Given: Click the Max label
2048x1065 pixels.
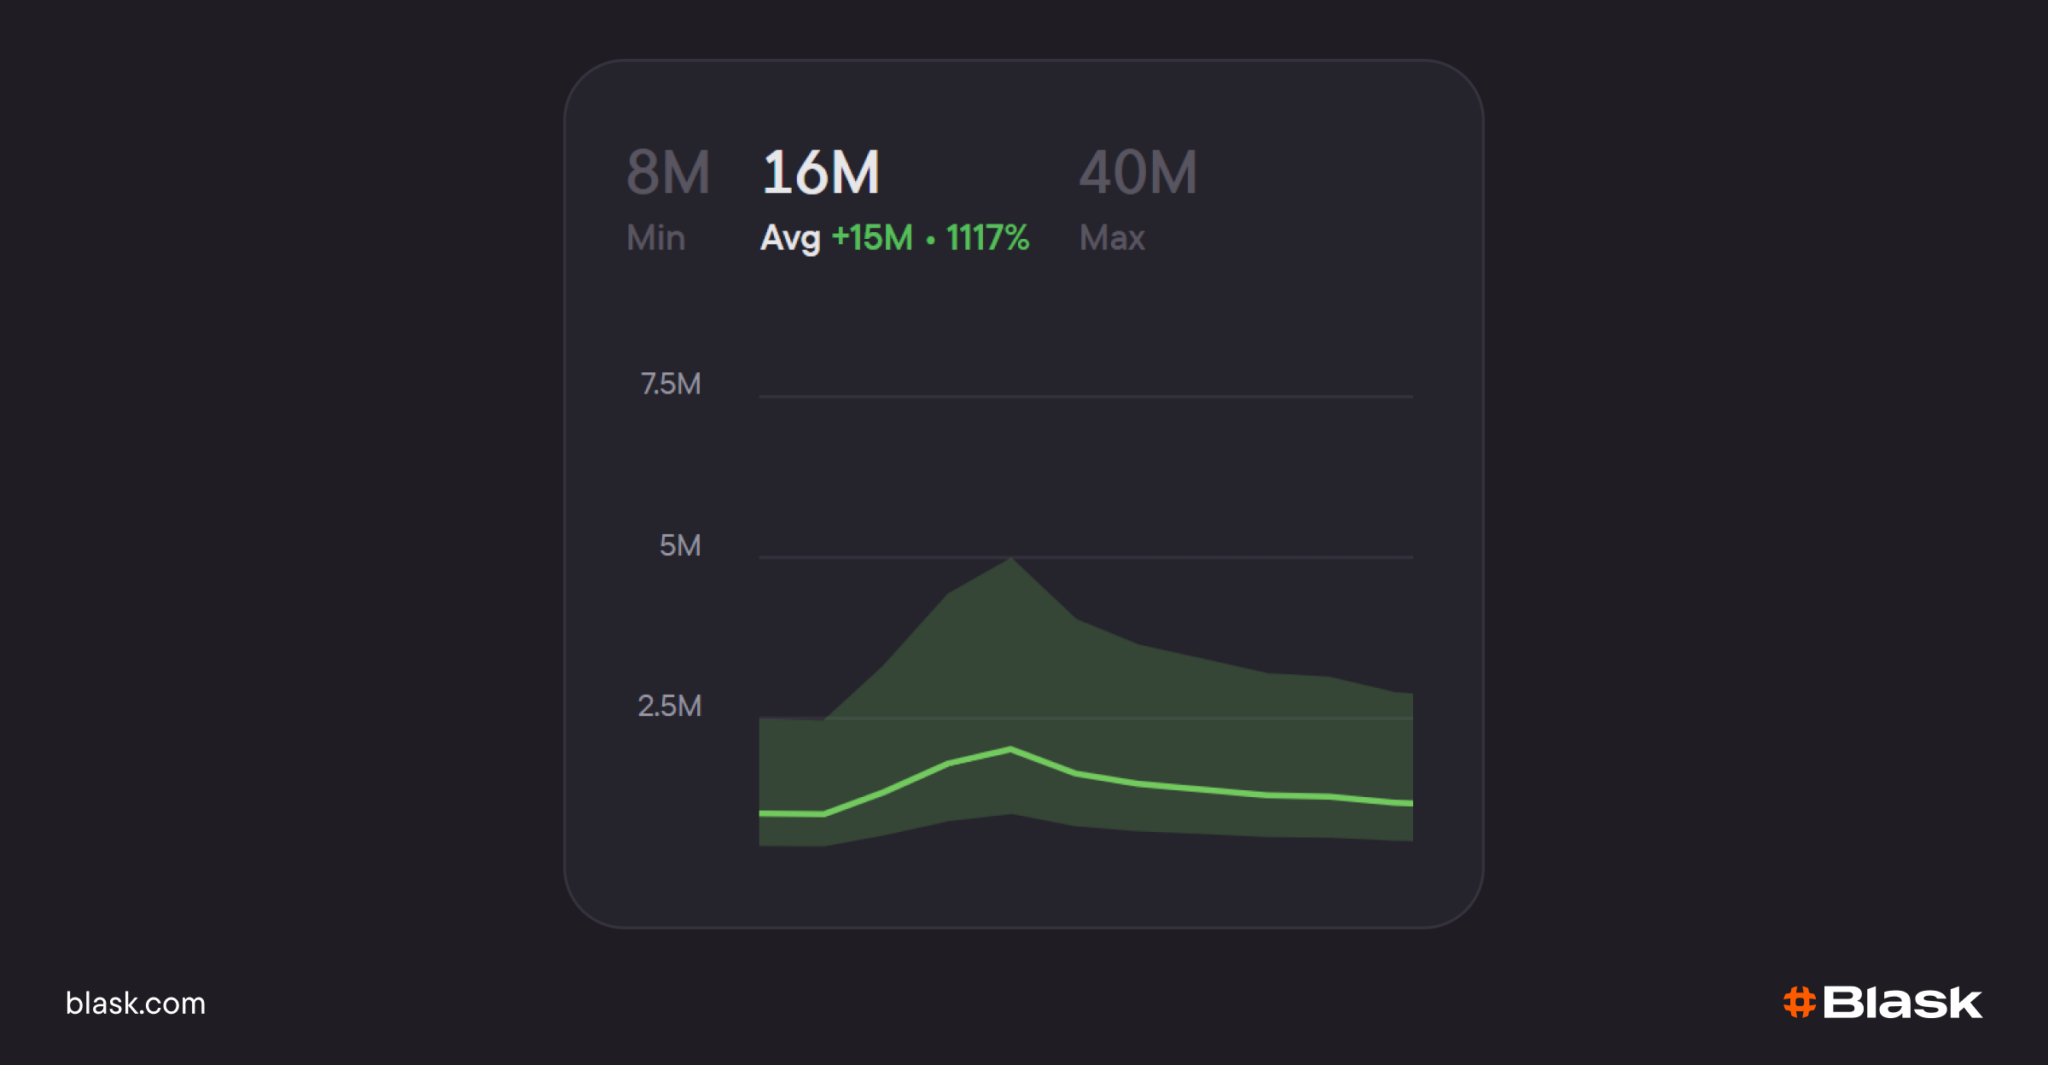Looking at the screenshot, I should [1112, 238].
